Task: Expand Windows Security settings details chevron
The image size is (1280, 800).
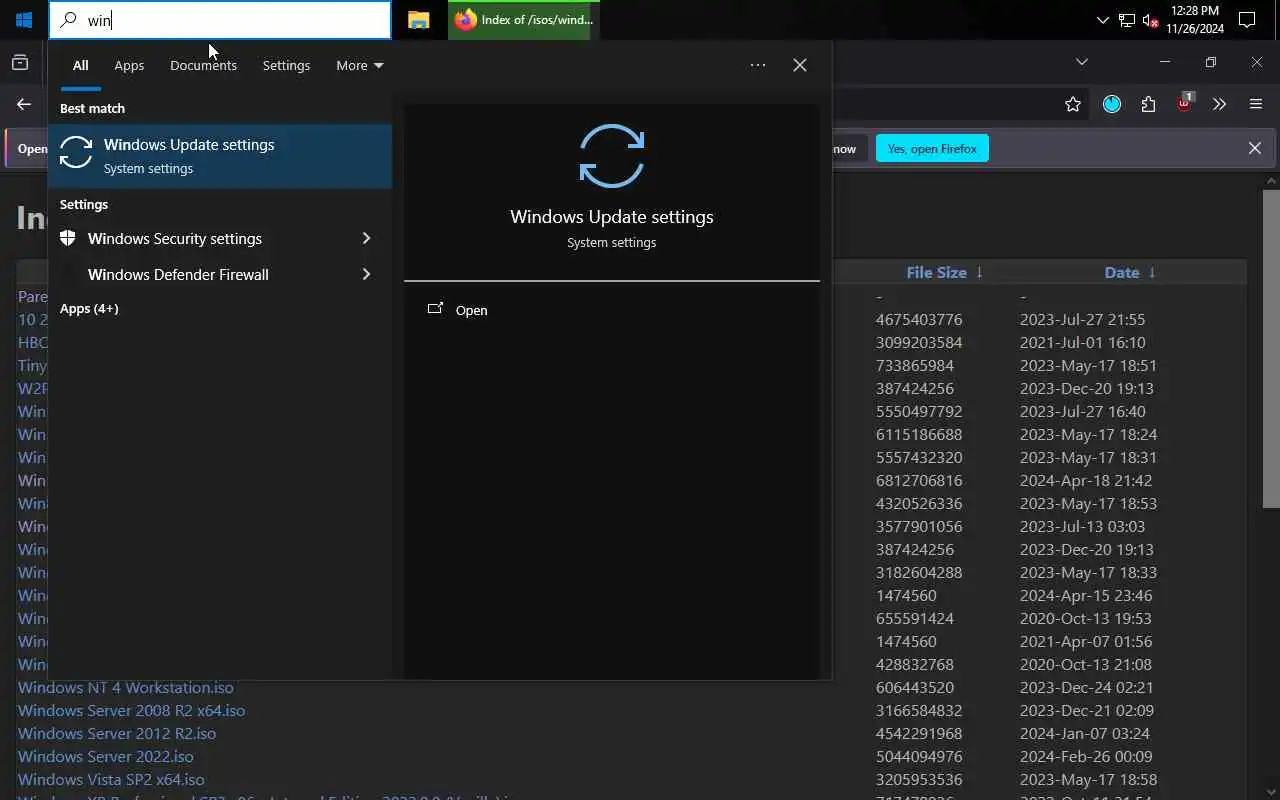Action: (366, 238)
